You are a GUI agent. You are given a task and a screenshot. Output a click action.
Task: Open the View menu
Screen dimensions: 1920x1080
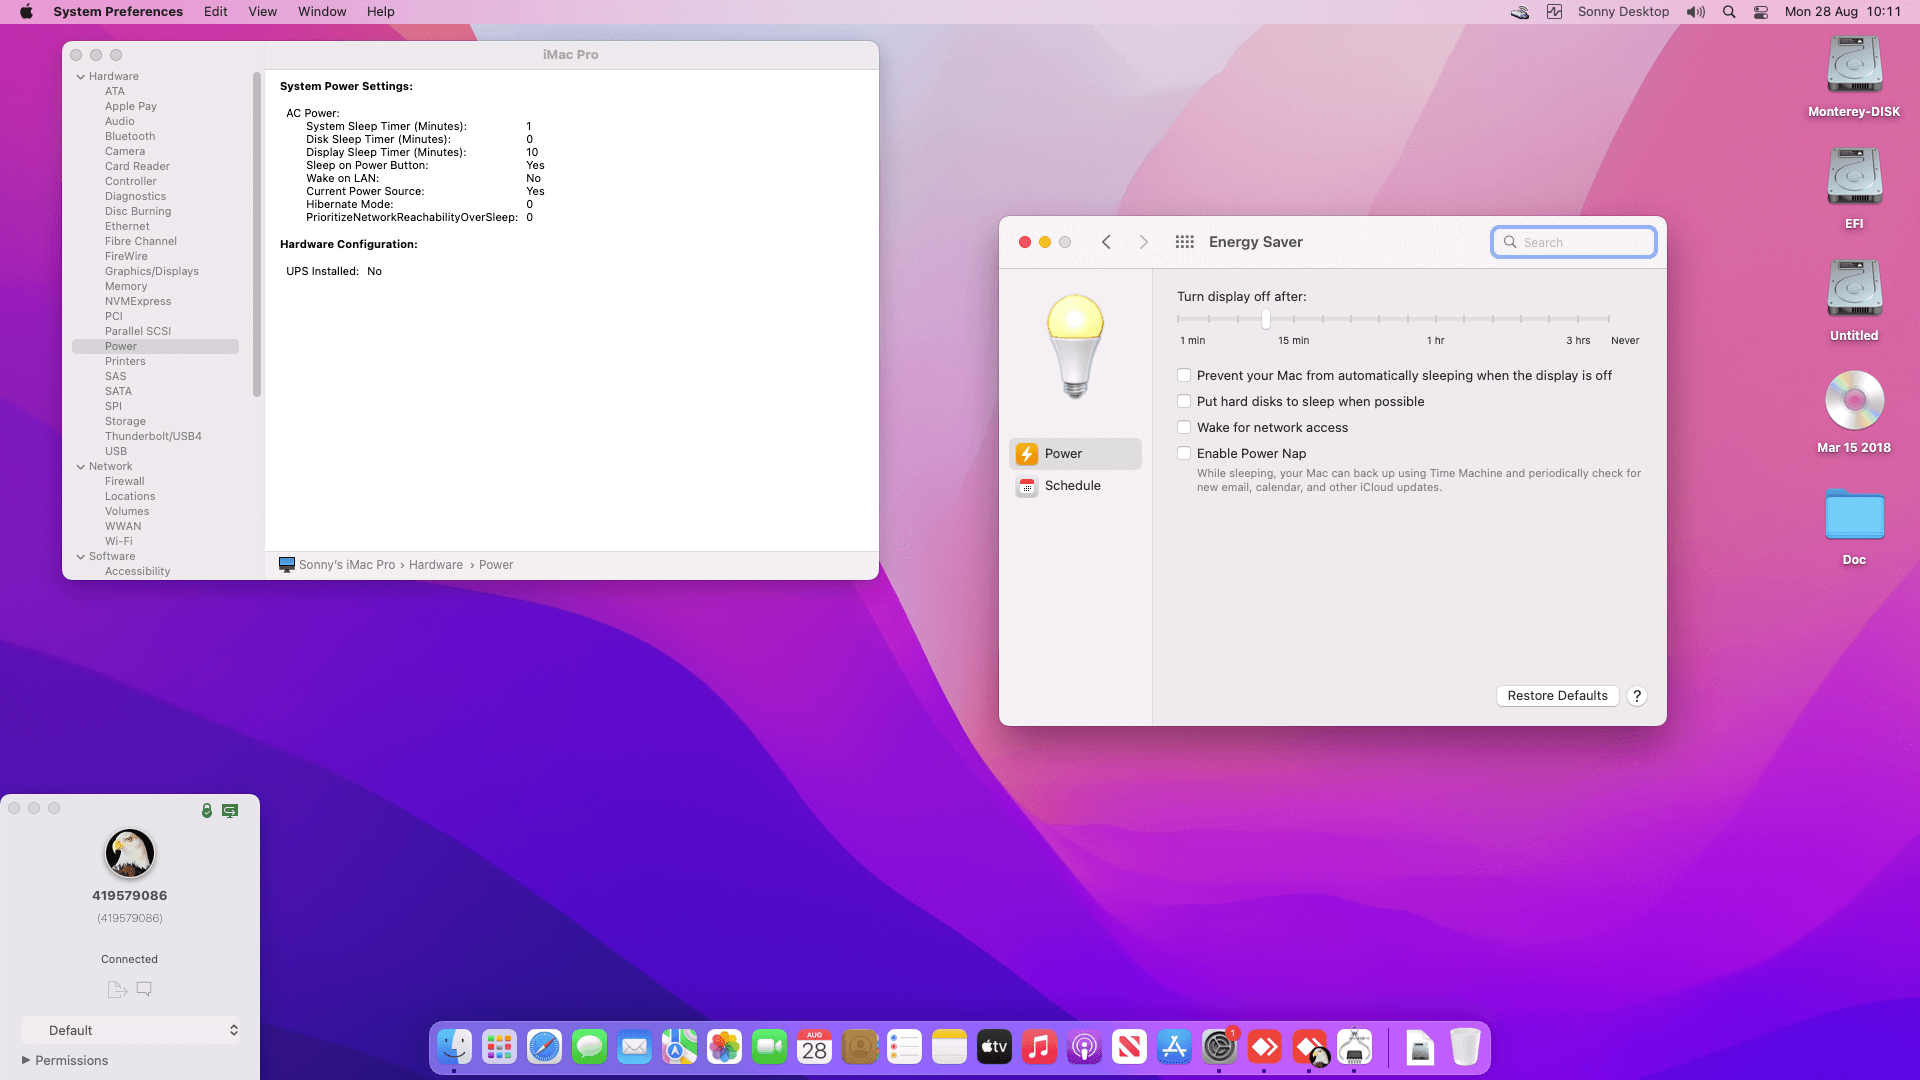262,12
